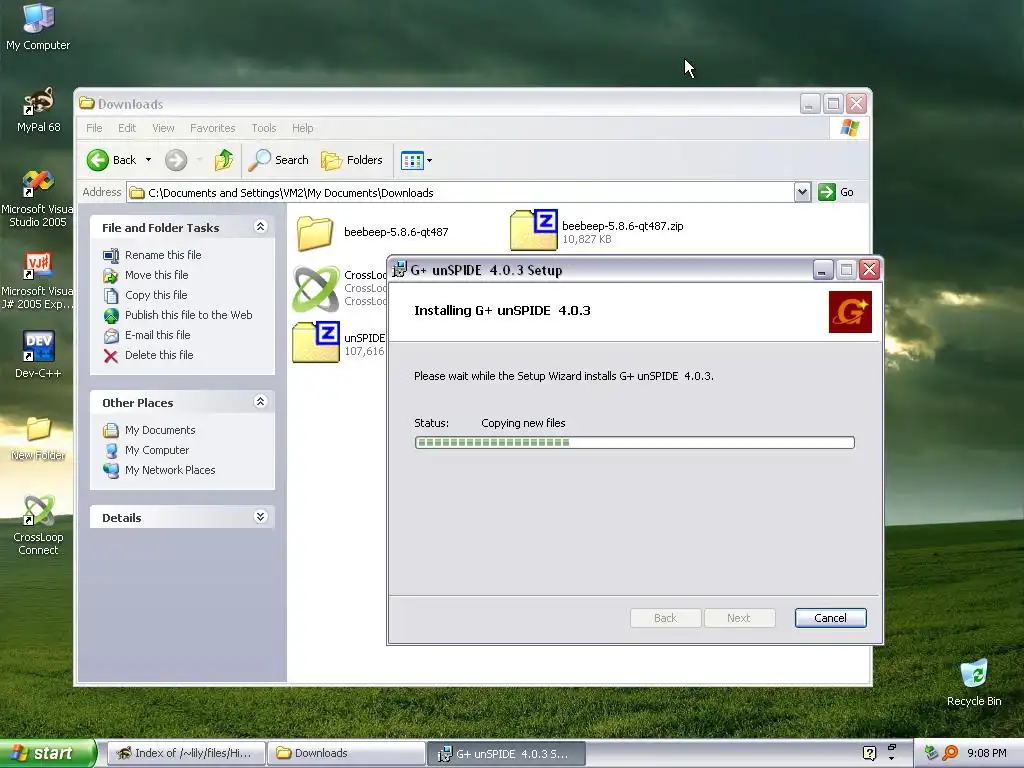This screenshot has height=768, width=1024.
Task: Open the Recycle Bin
Action: (974, 683)
